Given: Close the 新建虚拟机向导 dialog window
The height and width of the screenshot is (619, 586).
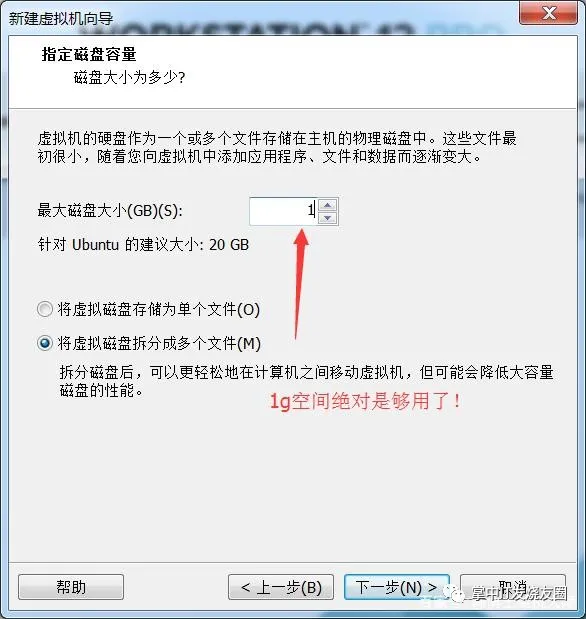Looking at the screenshot, I should [548, 13].
